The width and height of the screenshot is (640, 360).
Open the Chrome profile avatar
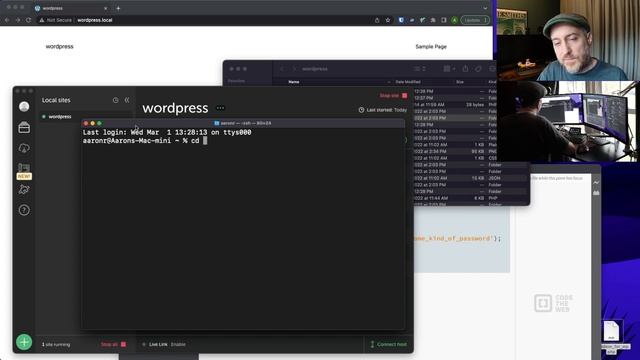tap(454, 20)
